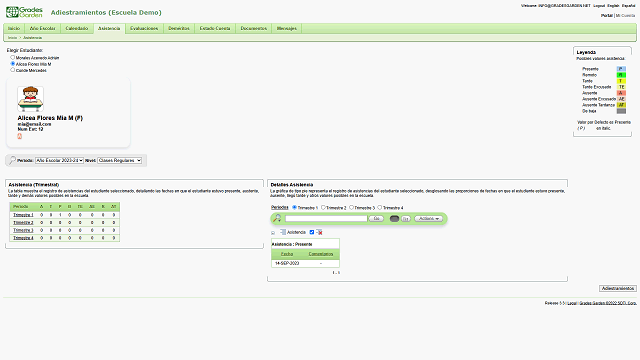Click the Presente P blue swatch
This screenshot has width=640, height=360.
(x=621, y=69)
